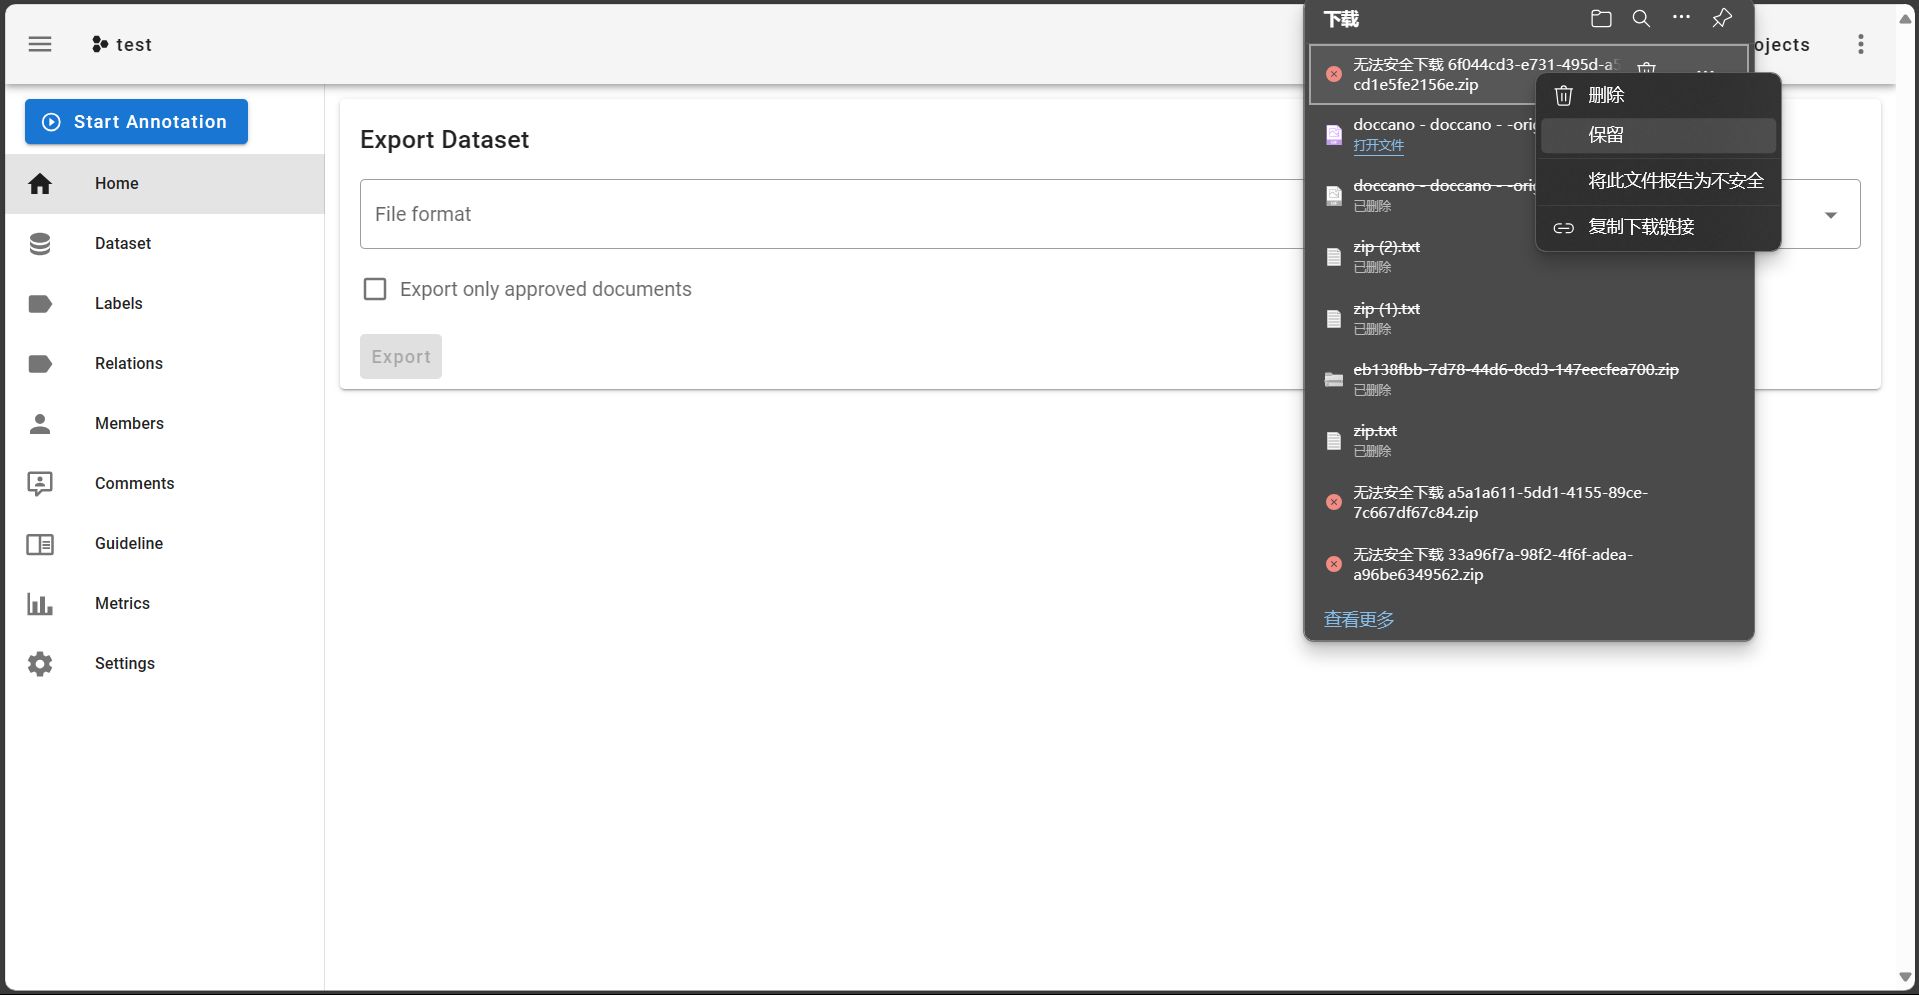1919x995 pixels.
Task: Open Comments page from sidebar
Action: click(165, 484)
